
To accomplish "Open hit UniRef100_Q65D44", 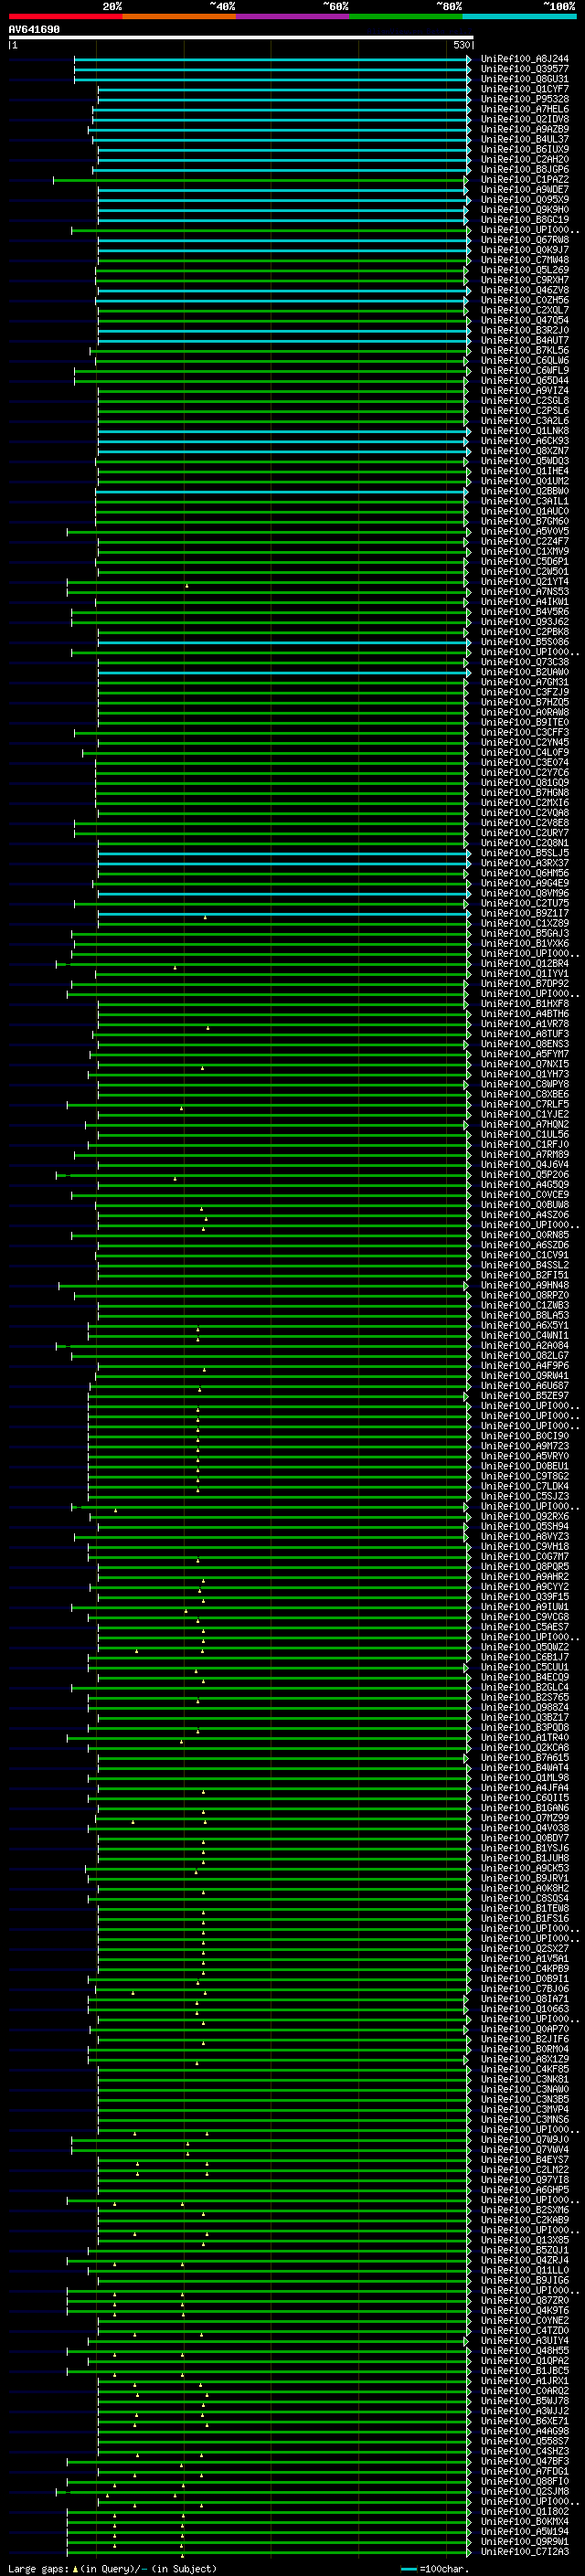I will click(525, 381).
